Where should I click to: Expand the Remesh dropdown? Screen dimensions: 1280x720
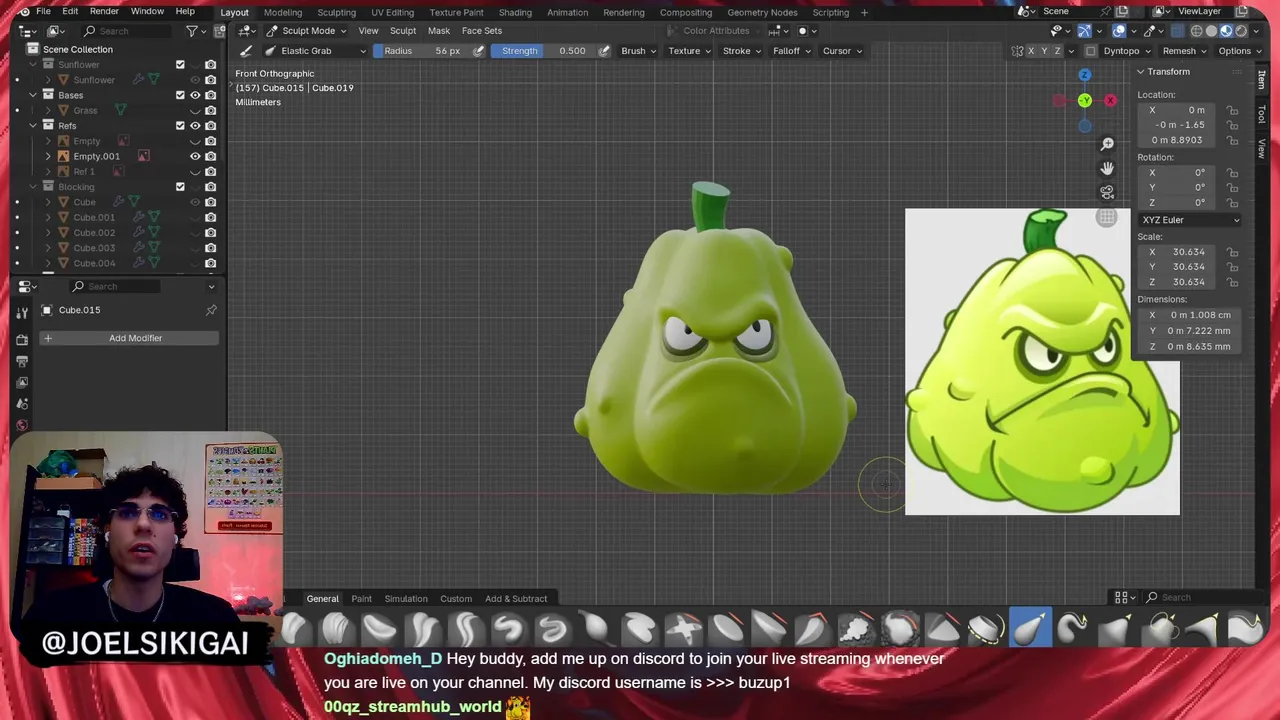click(1184, 51)
